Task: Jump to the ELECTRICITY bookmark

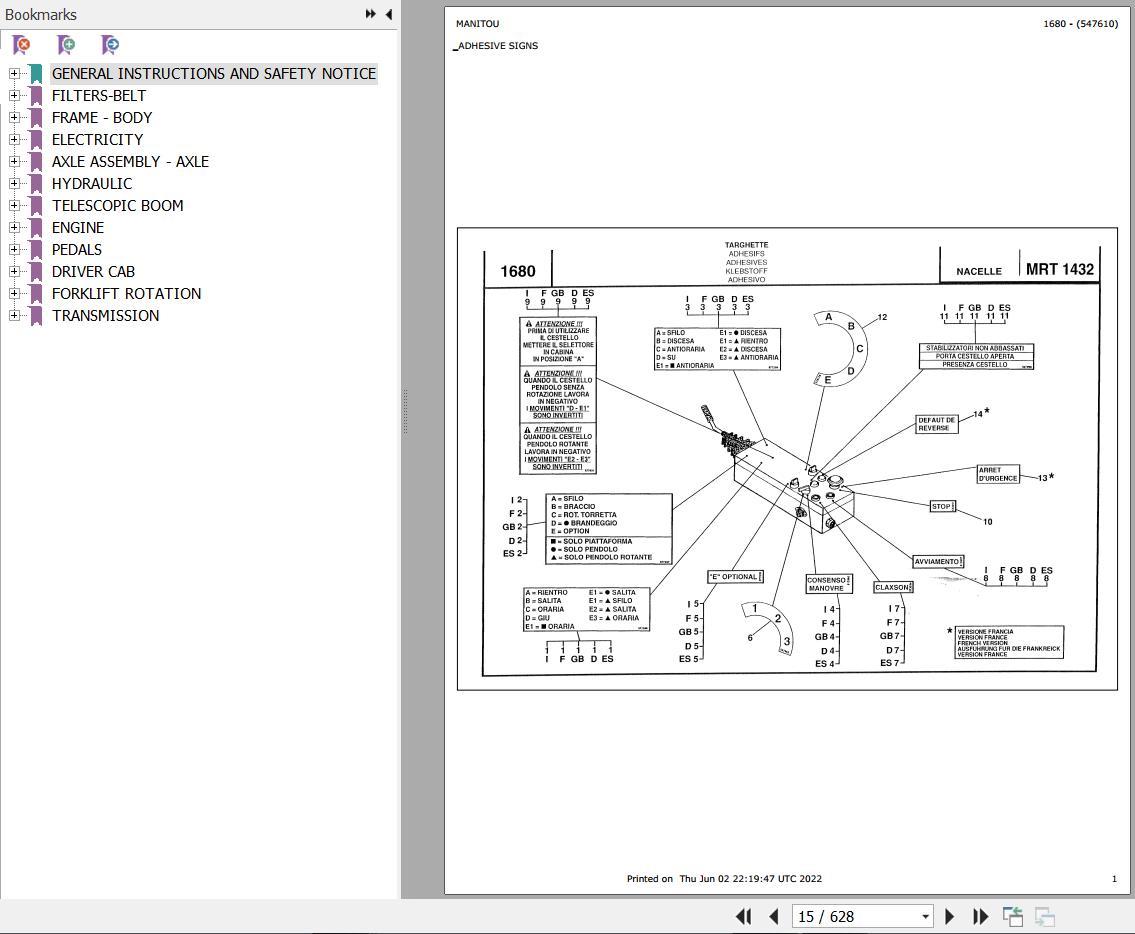Action: (97, 139)
